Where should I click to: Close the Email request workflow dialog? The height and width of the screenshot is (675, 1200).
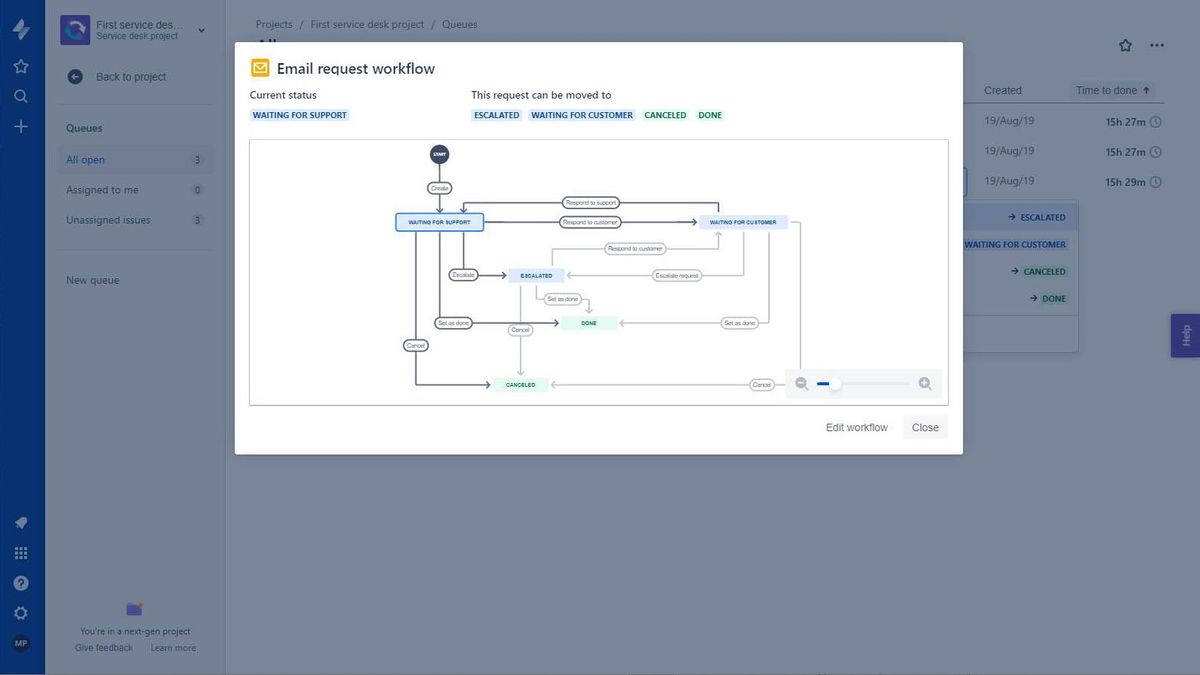tap(924, 427)
